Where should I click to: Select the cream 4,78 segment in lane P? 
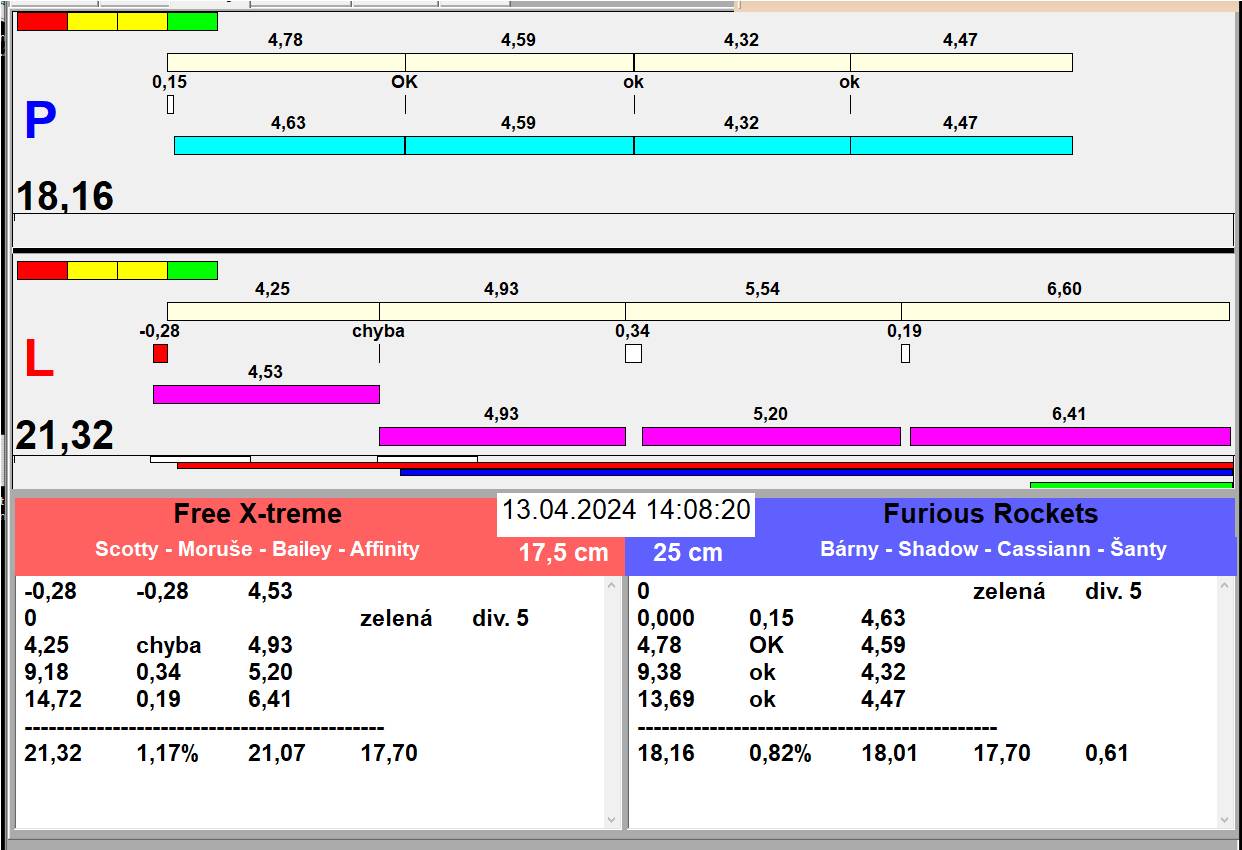[286, 63]
